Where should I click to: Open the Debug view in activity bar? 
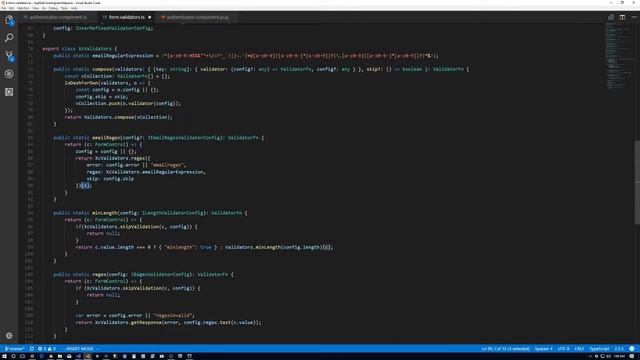click(9, 74)
